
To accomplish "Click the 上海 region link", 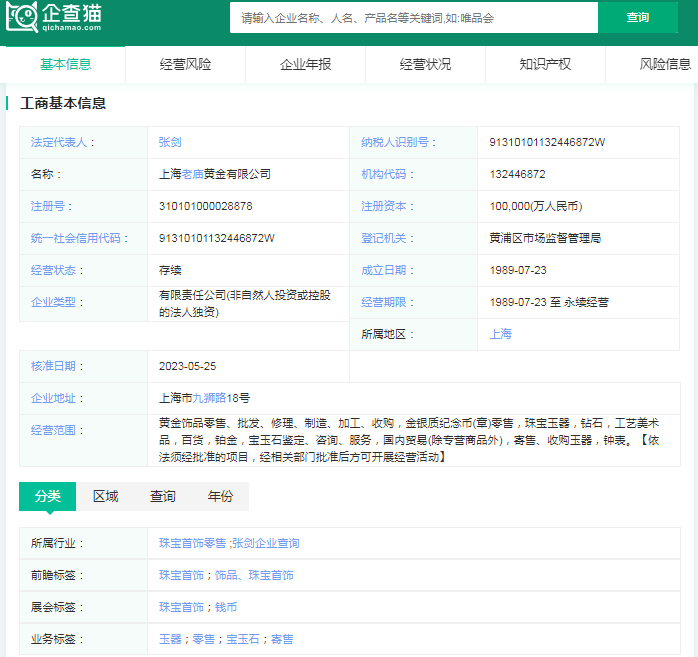I will [x=500, y=334].
